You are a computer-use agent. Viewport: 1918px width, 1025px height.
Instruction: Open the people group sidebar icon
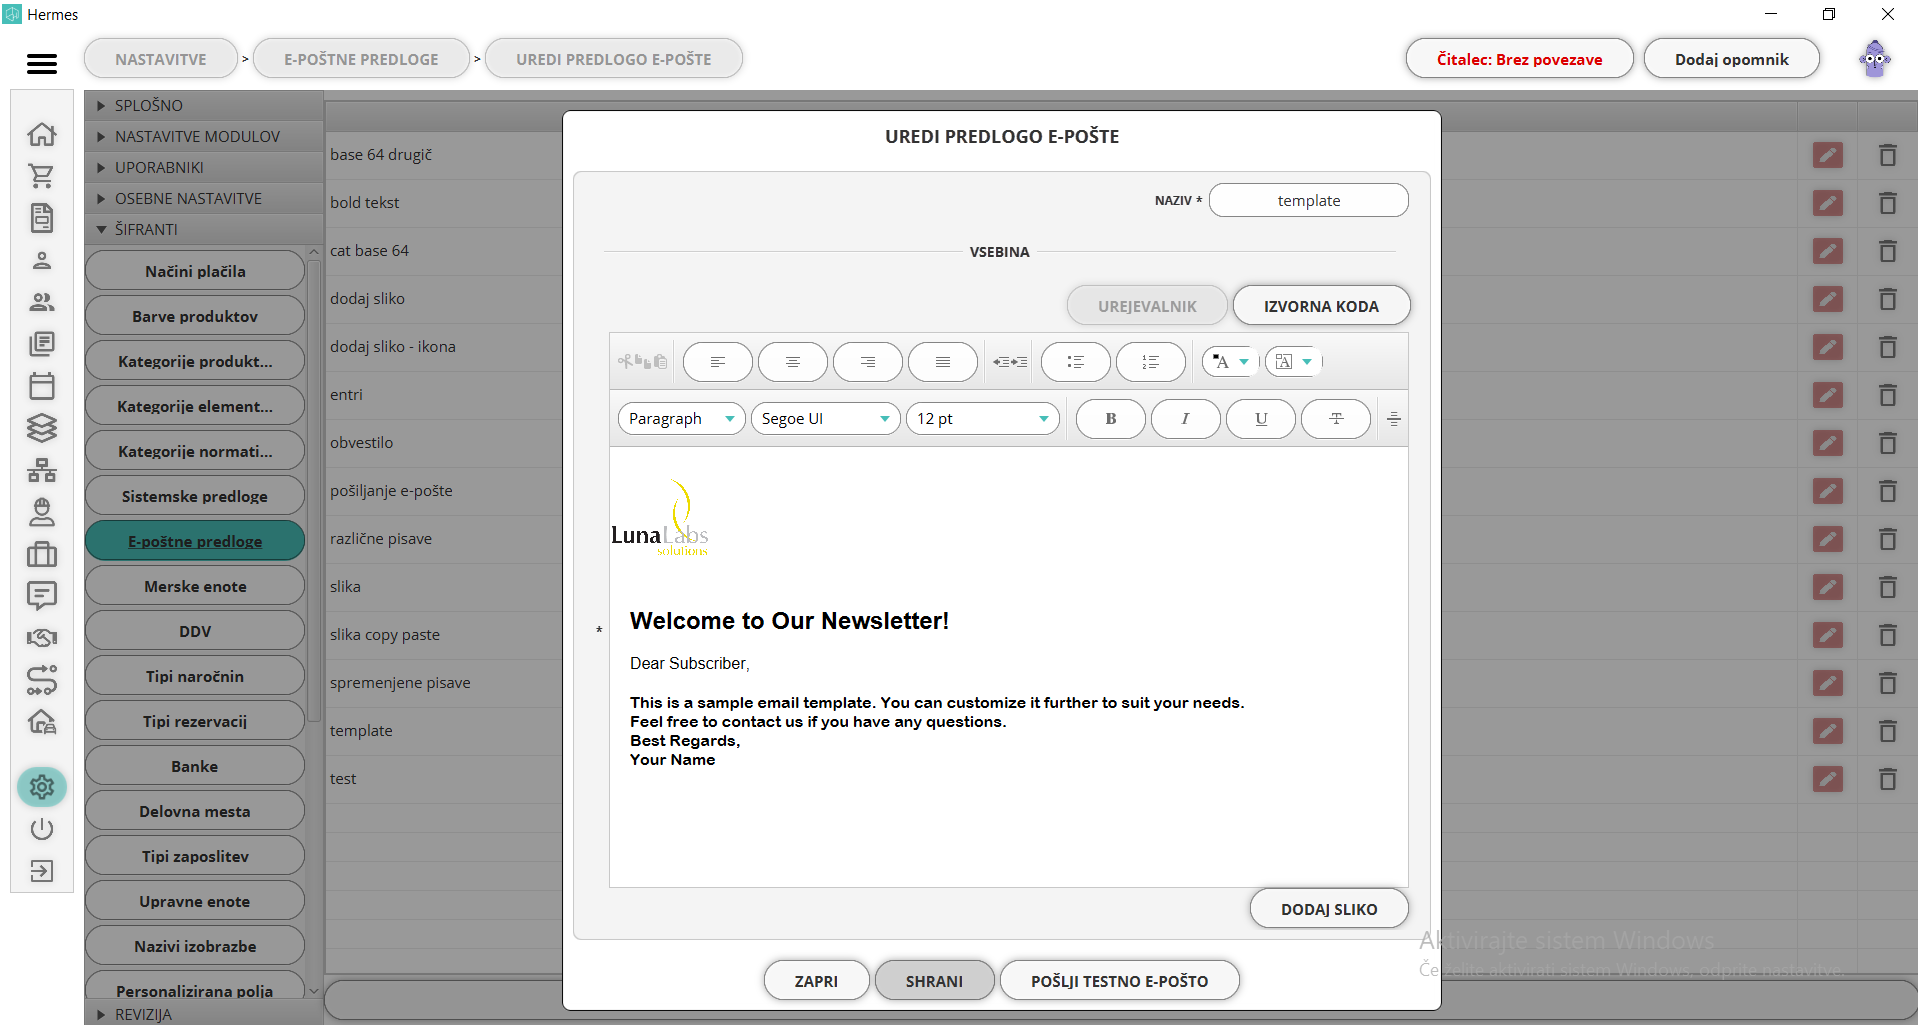pos(42,302)
